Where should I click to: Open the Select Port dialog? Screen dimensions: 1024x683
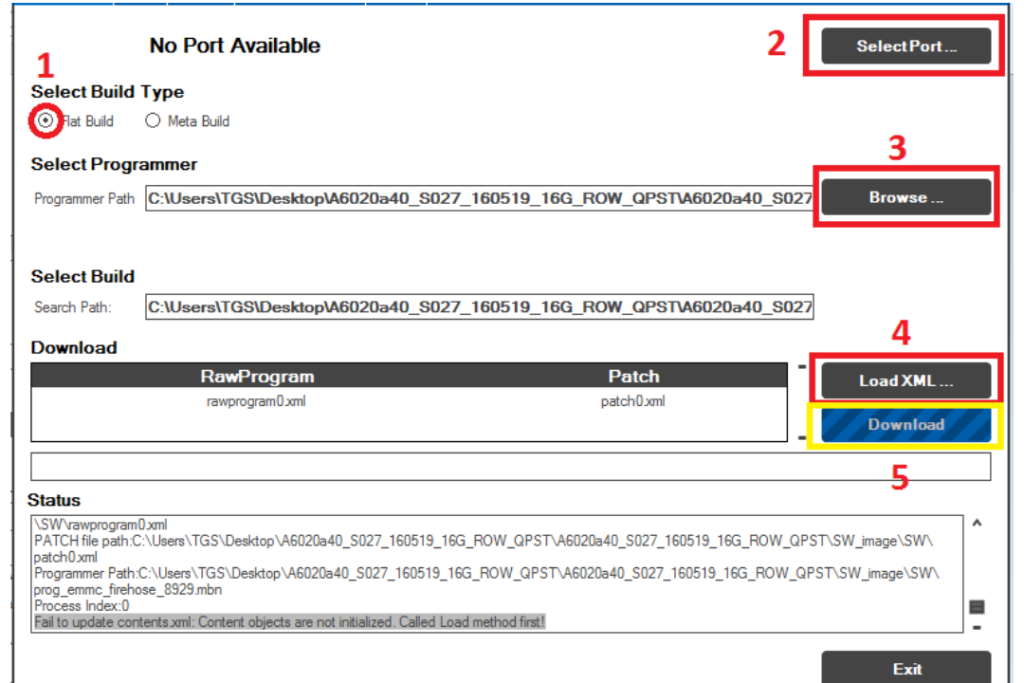click(x=906, y=46)
